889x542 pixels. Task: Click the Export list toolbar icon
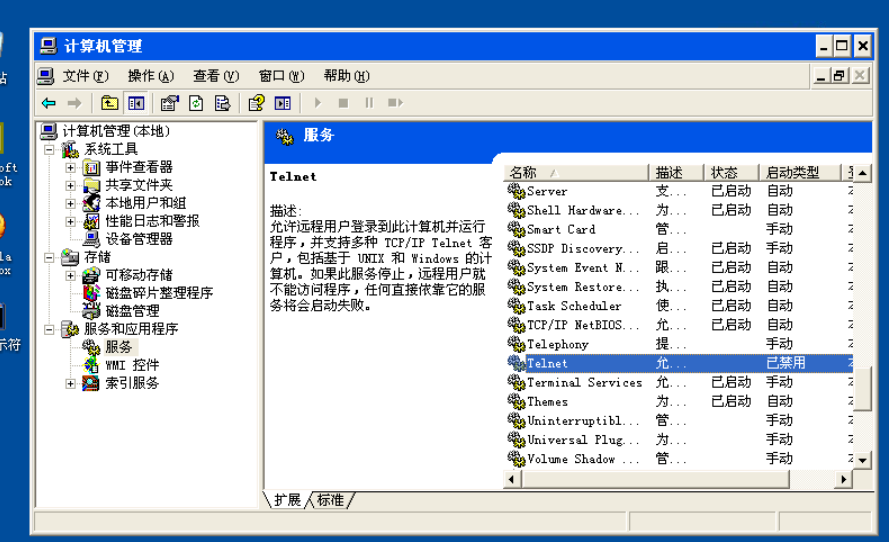click(223, 103)
